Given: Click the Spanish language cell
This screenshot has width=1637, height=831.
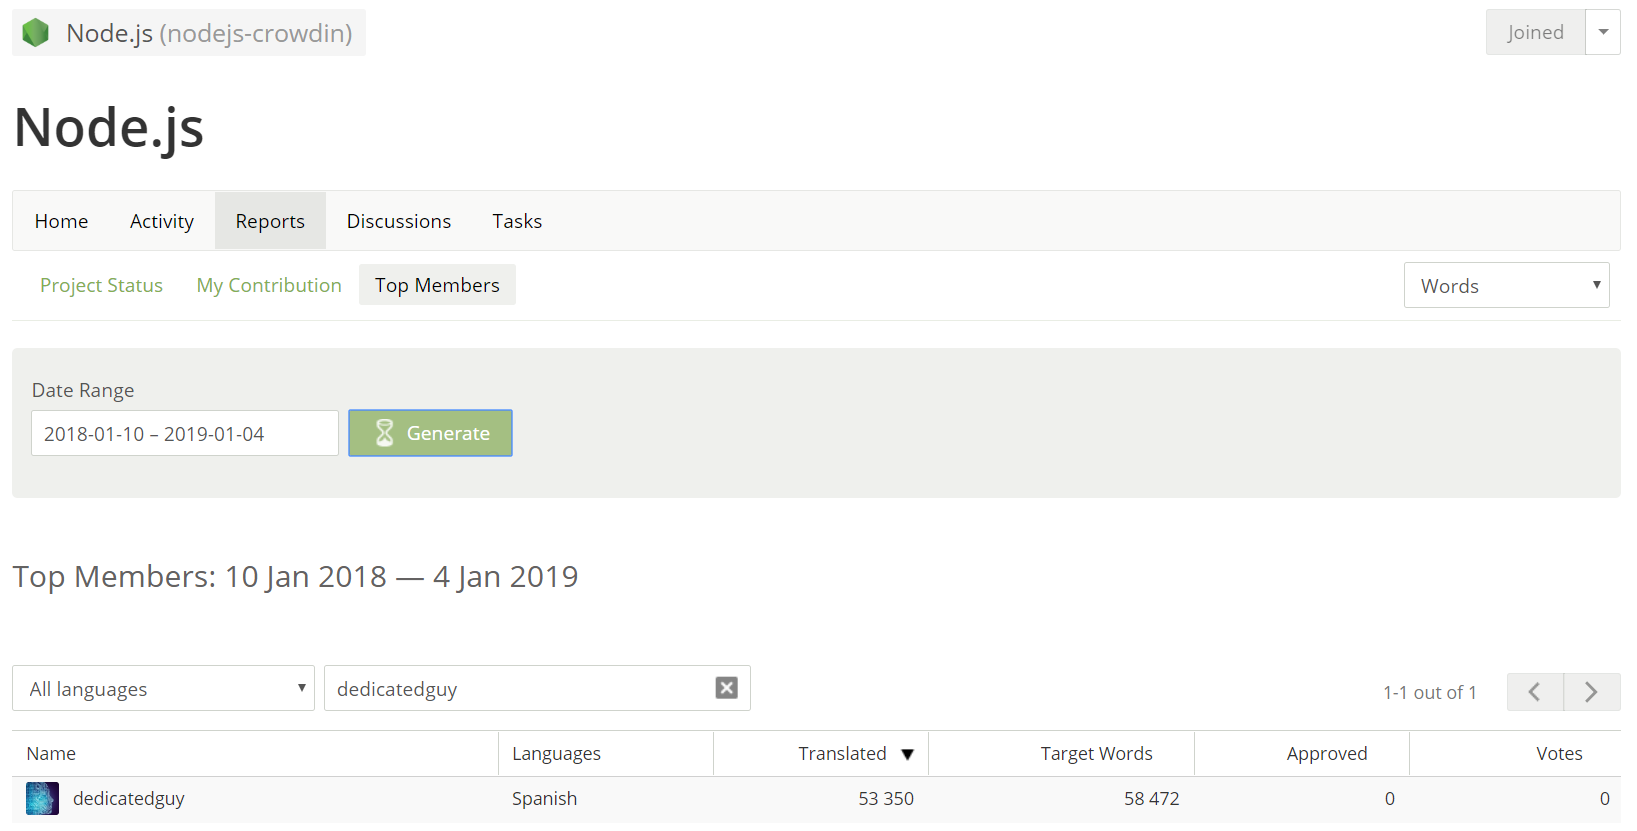Looking at the screenshot, I should pyautogui.click(x=544, y=798).
